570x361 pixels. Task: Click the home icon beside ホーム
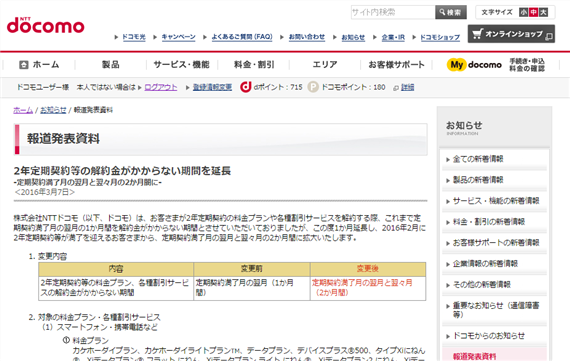24,65
